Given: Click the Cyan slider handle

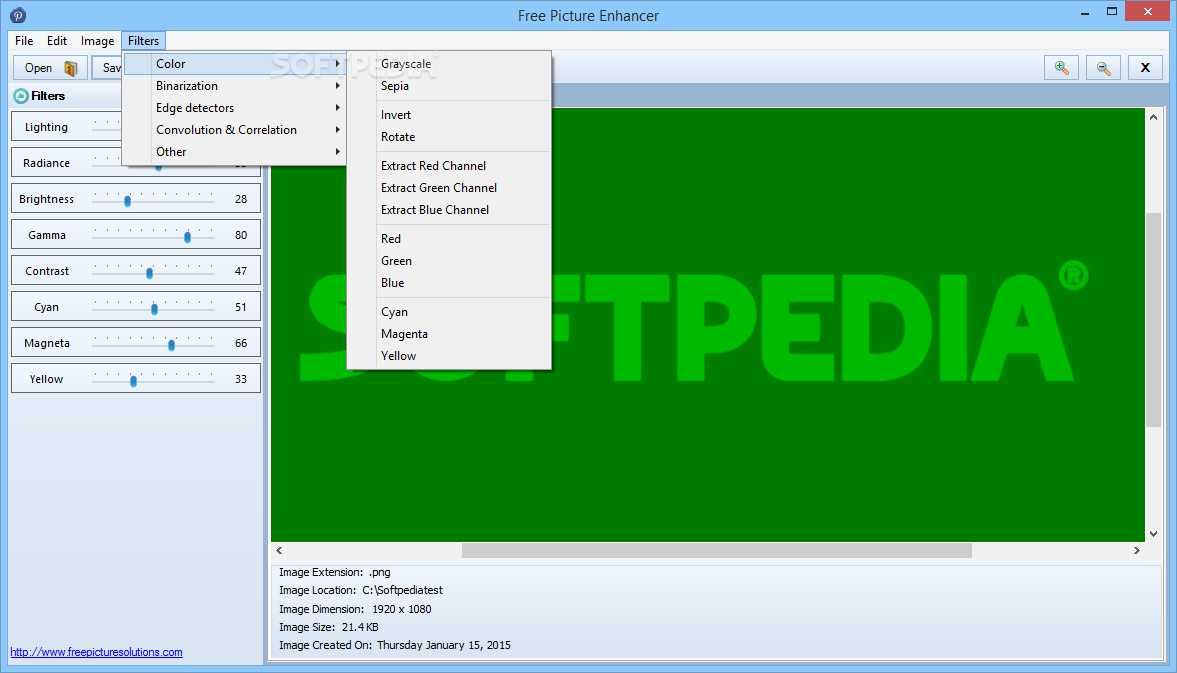Looking at the screenshot, I should point(155,309).
